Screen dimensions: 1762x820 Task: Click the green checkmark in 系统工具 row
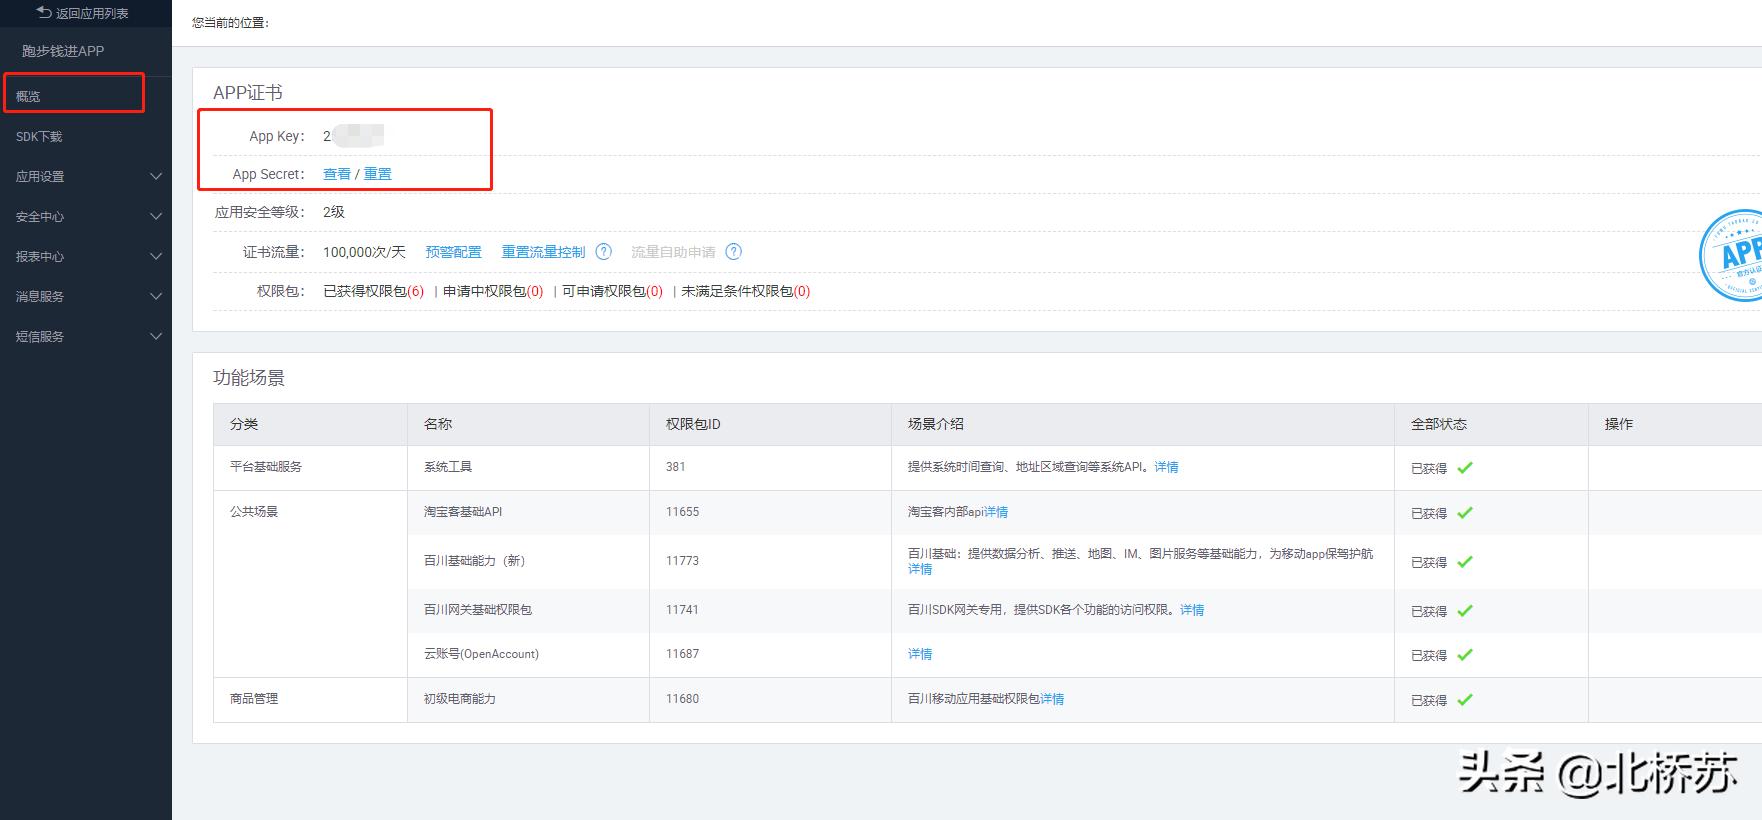point(1465,467)
